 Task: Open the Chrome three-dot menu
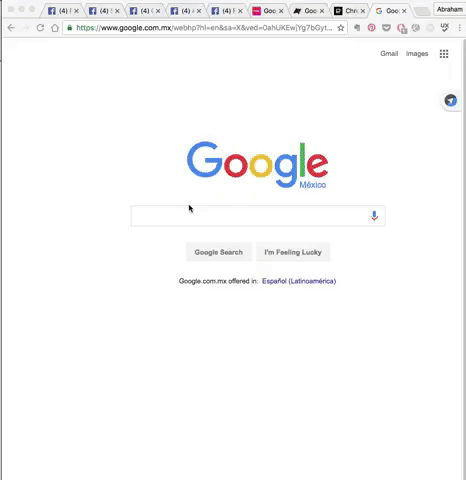pos(460,28)
